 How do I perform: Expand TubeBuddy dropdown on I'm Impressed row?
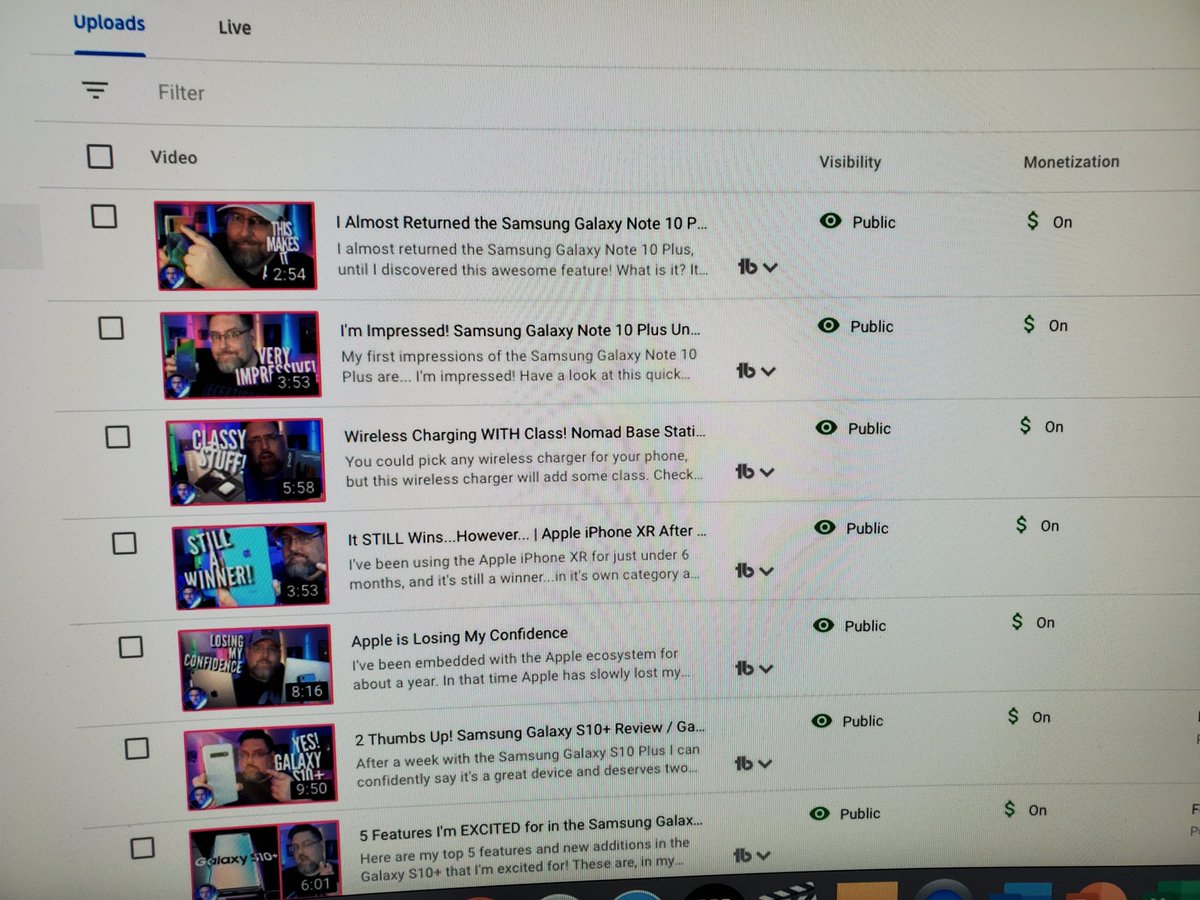tap(755, 371)
